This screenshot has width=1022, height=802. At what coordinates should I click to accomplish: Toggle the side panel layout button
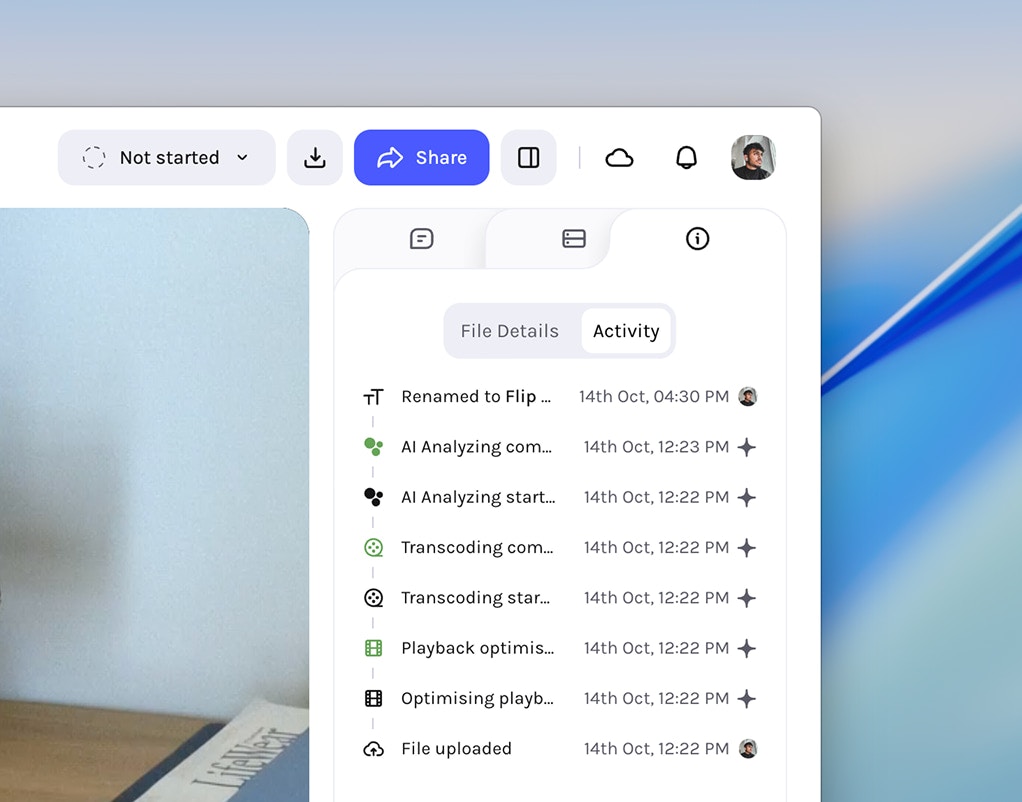(x=529, y=157)
